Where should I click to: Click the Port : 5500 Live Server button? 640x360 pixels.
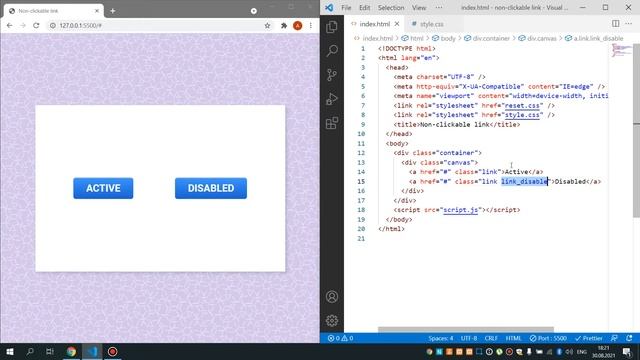click(x=548, y=338)
